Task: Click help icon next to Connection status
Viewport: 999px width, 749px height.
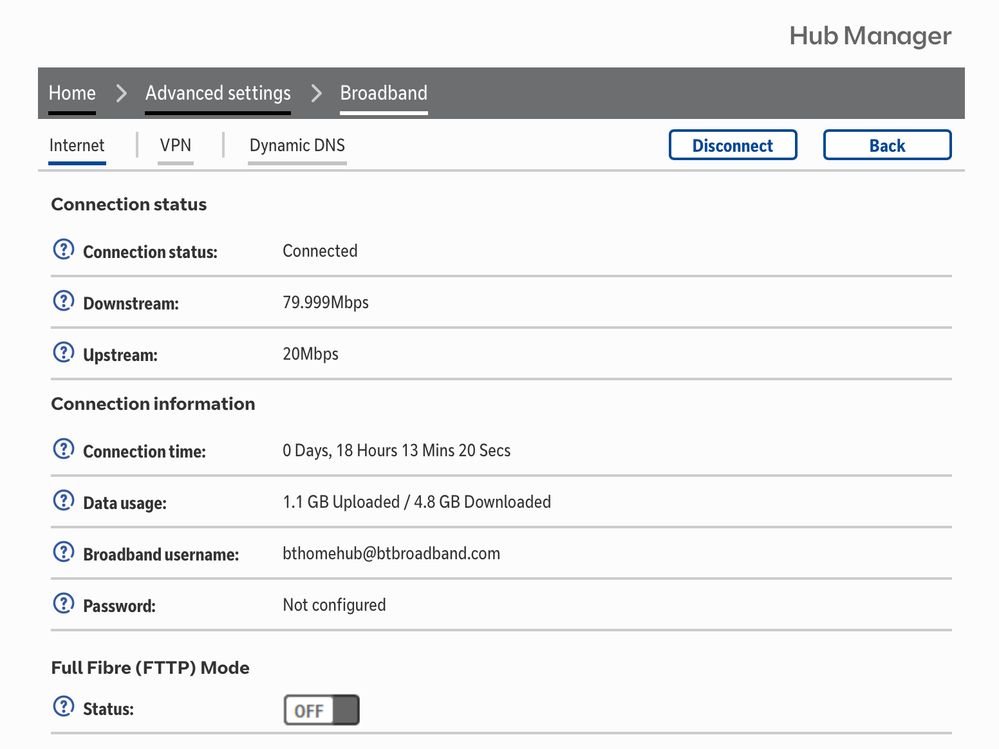Action: coord(63,250)
